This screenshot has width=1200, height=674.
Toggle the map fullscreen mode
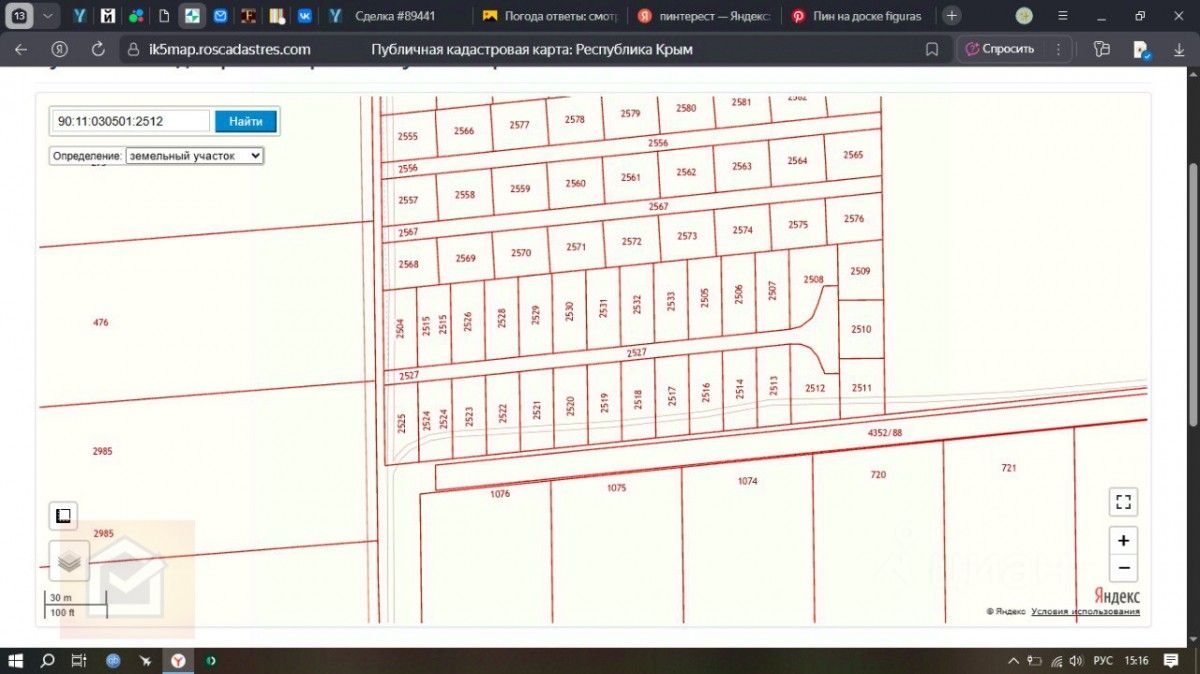click(x=1124, y=502)
